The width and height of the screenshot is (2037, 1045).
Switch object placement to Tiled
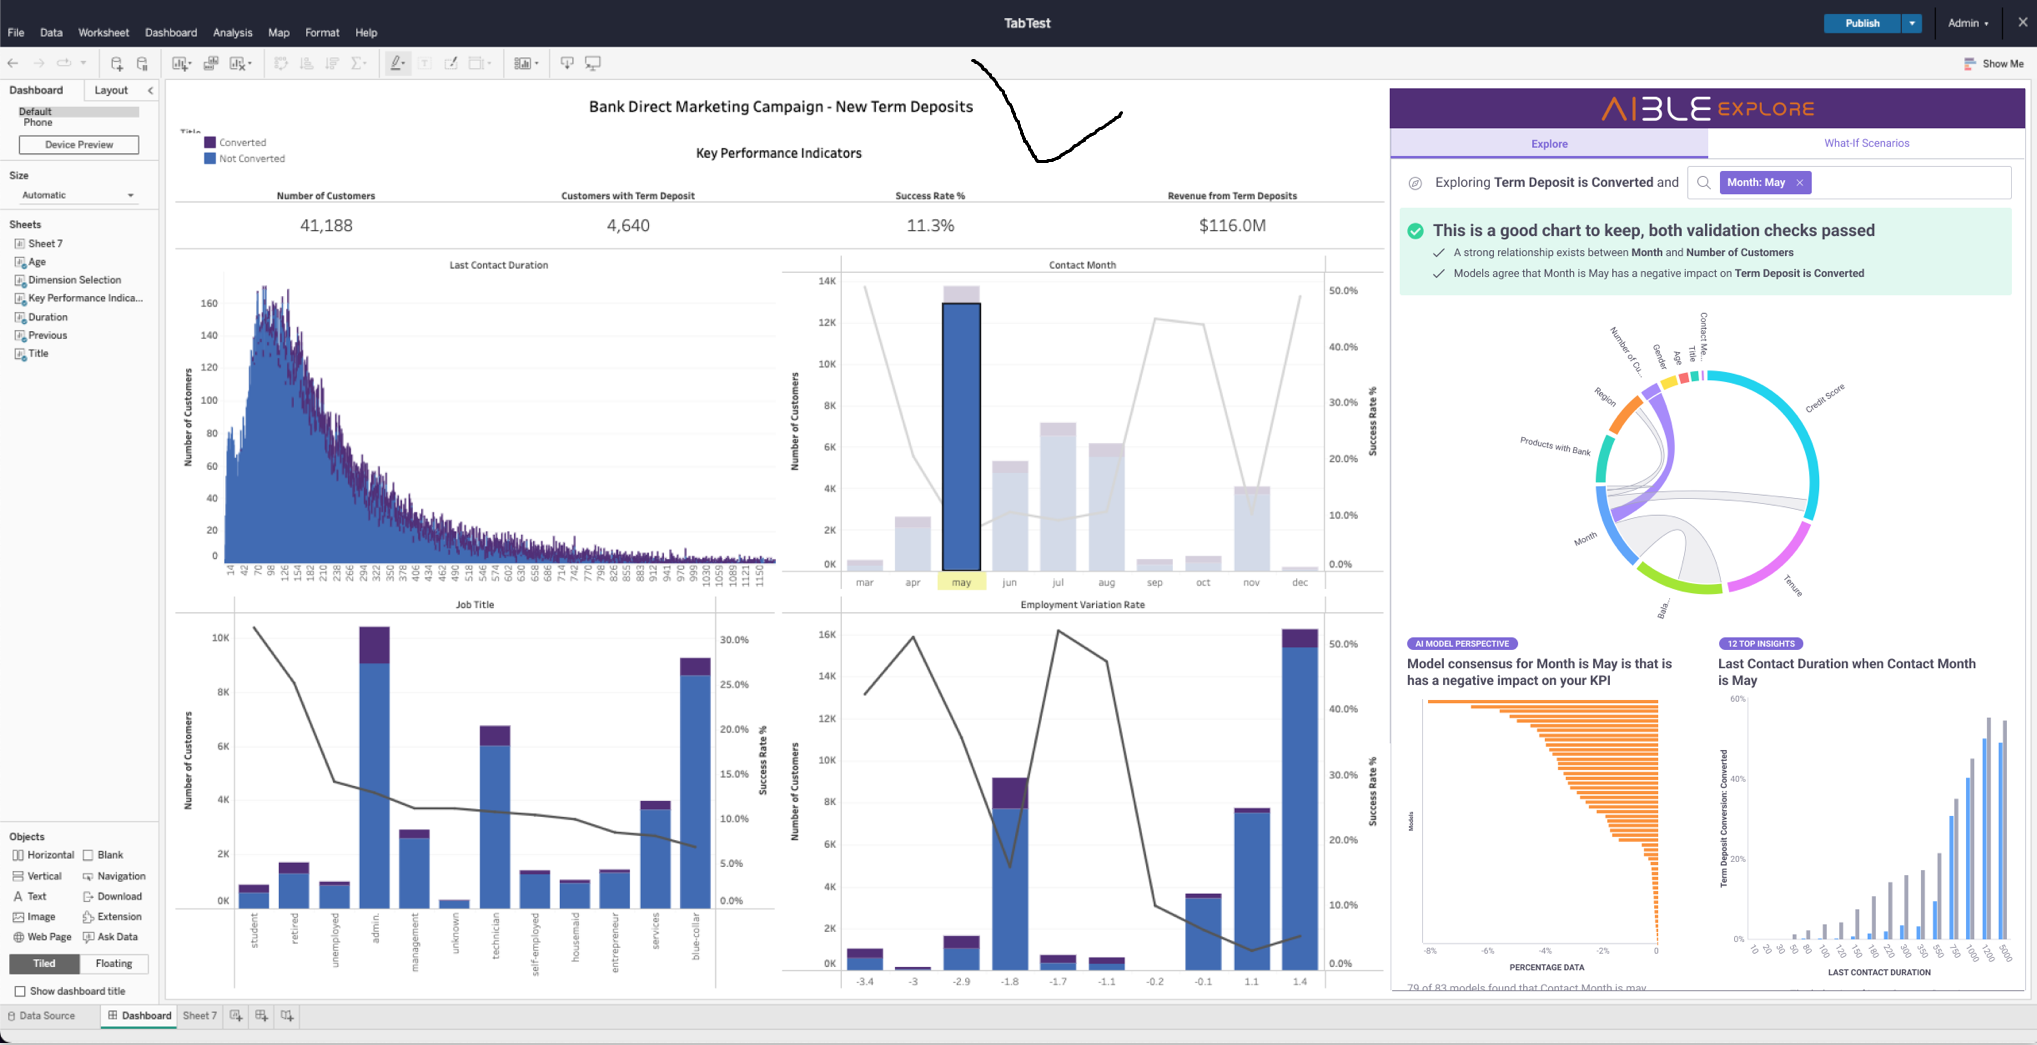point(44,963)
